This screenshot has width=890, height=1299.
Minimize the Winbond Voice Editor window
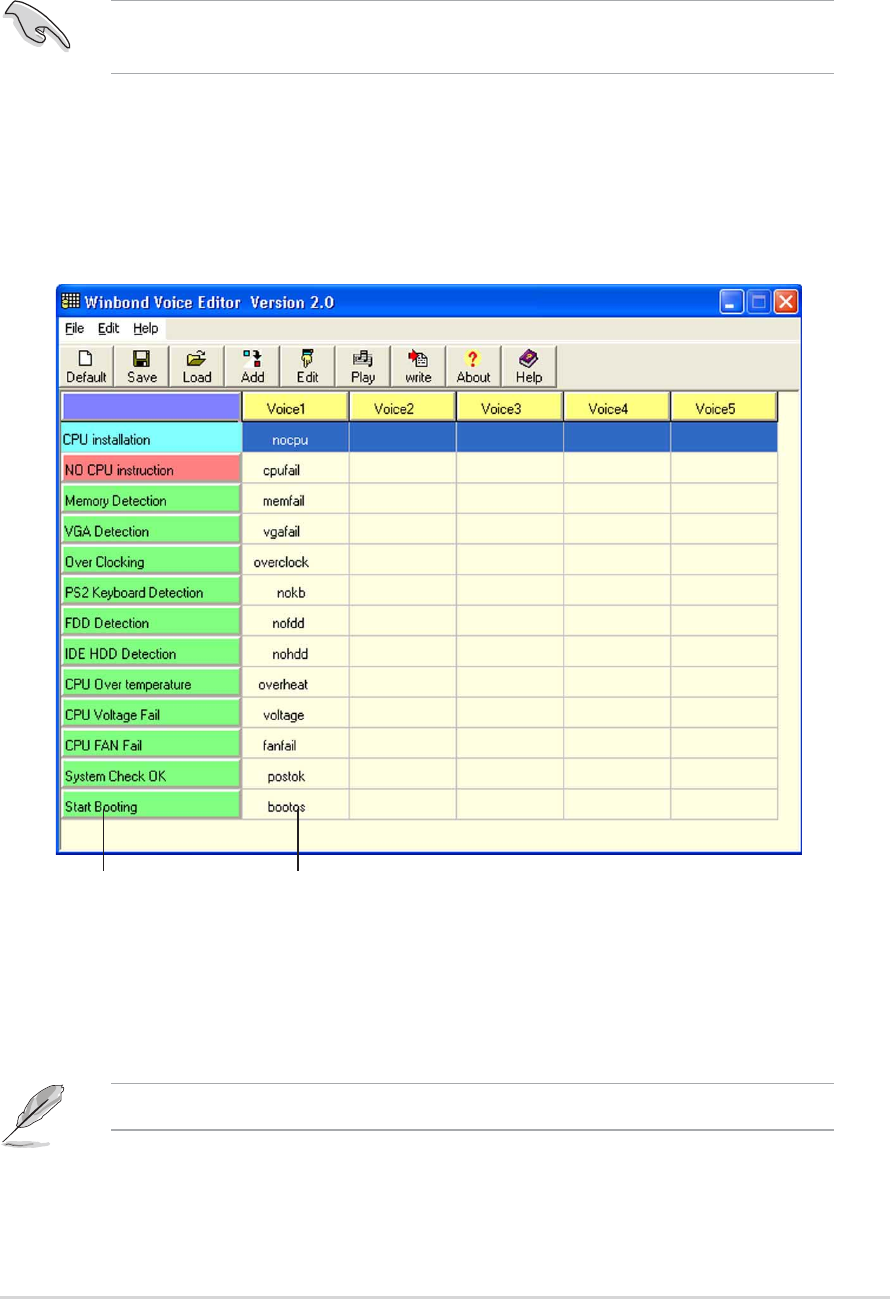coord(733,301)
